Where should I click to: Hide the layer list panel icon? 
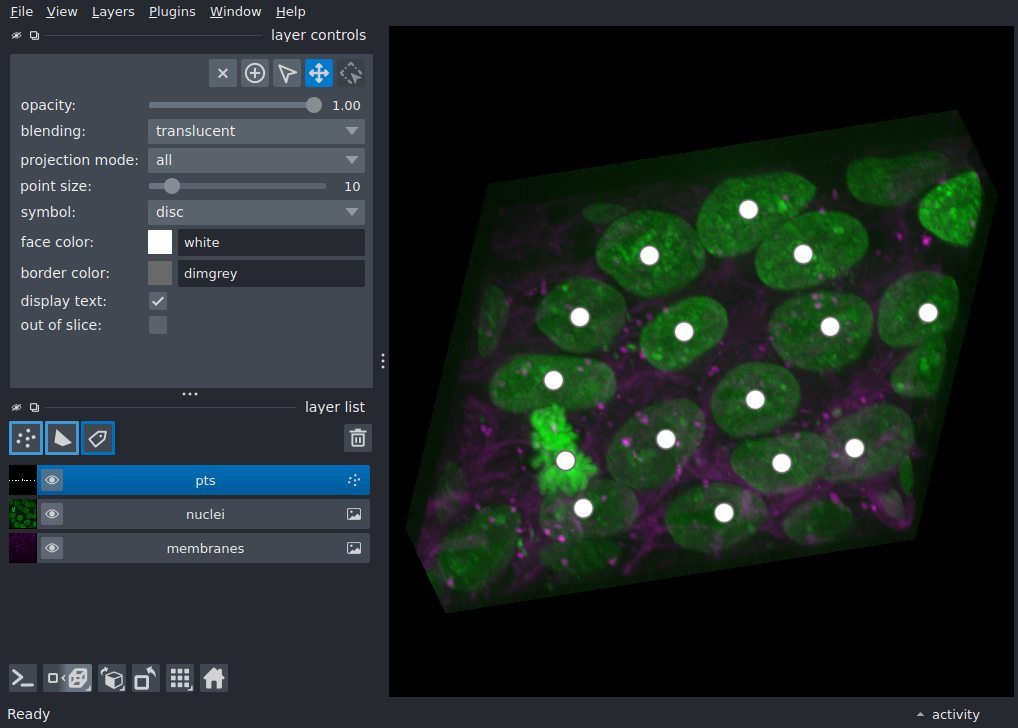(x=16, y=408)
